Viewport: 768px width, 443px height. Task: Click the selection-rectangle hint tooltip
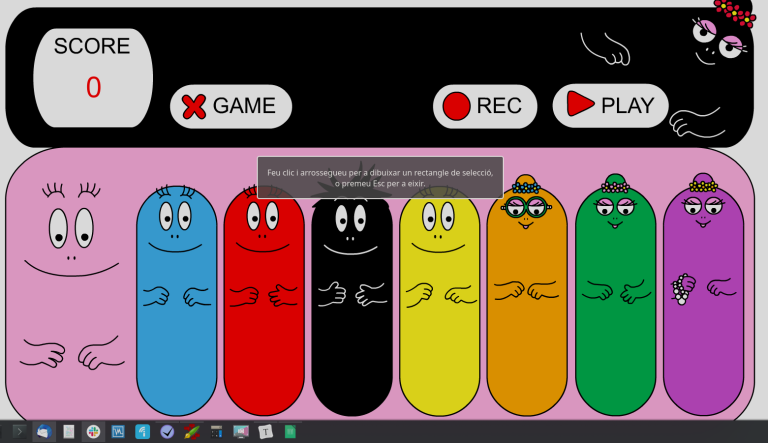coord(380,177)
